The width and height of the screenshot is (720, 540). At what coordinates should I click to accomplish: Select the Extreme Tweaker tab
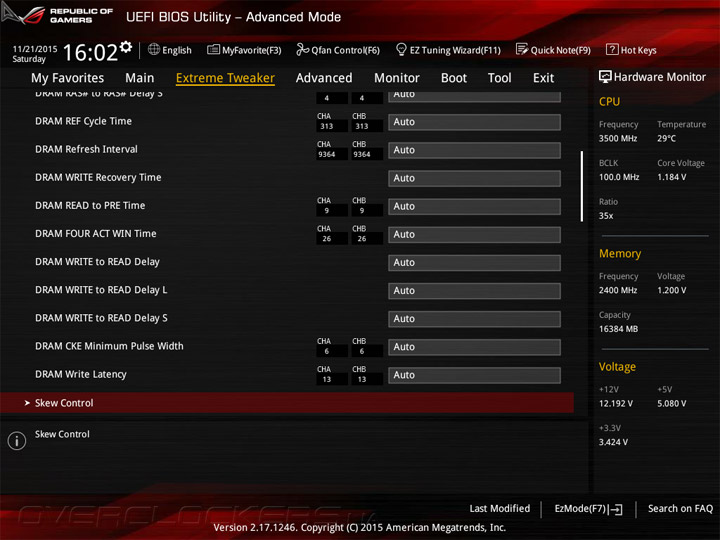click(225, 78)
